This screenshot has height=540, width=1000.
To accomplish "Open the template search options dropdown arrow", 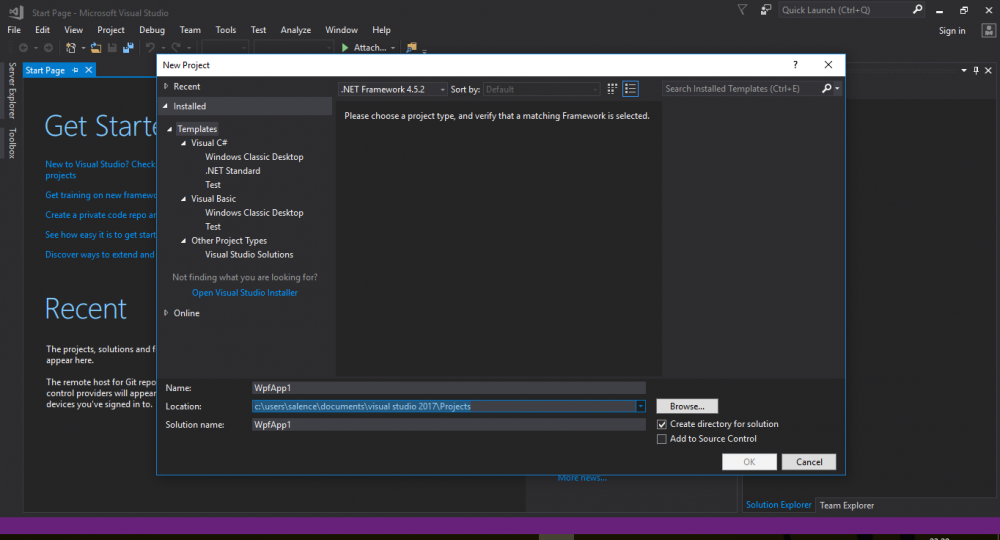I will pyautogui.click(x=837, y=89).
